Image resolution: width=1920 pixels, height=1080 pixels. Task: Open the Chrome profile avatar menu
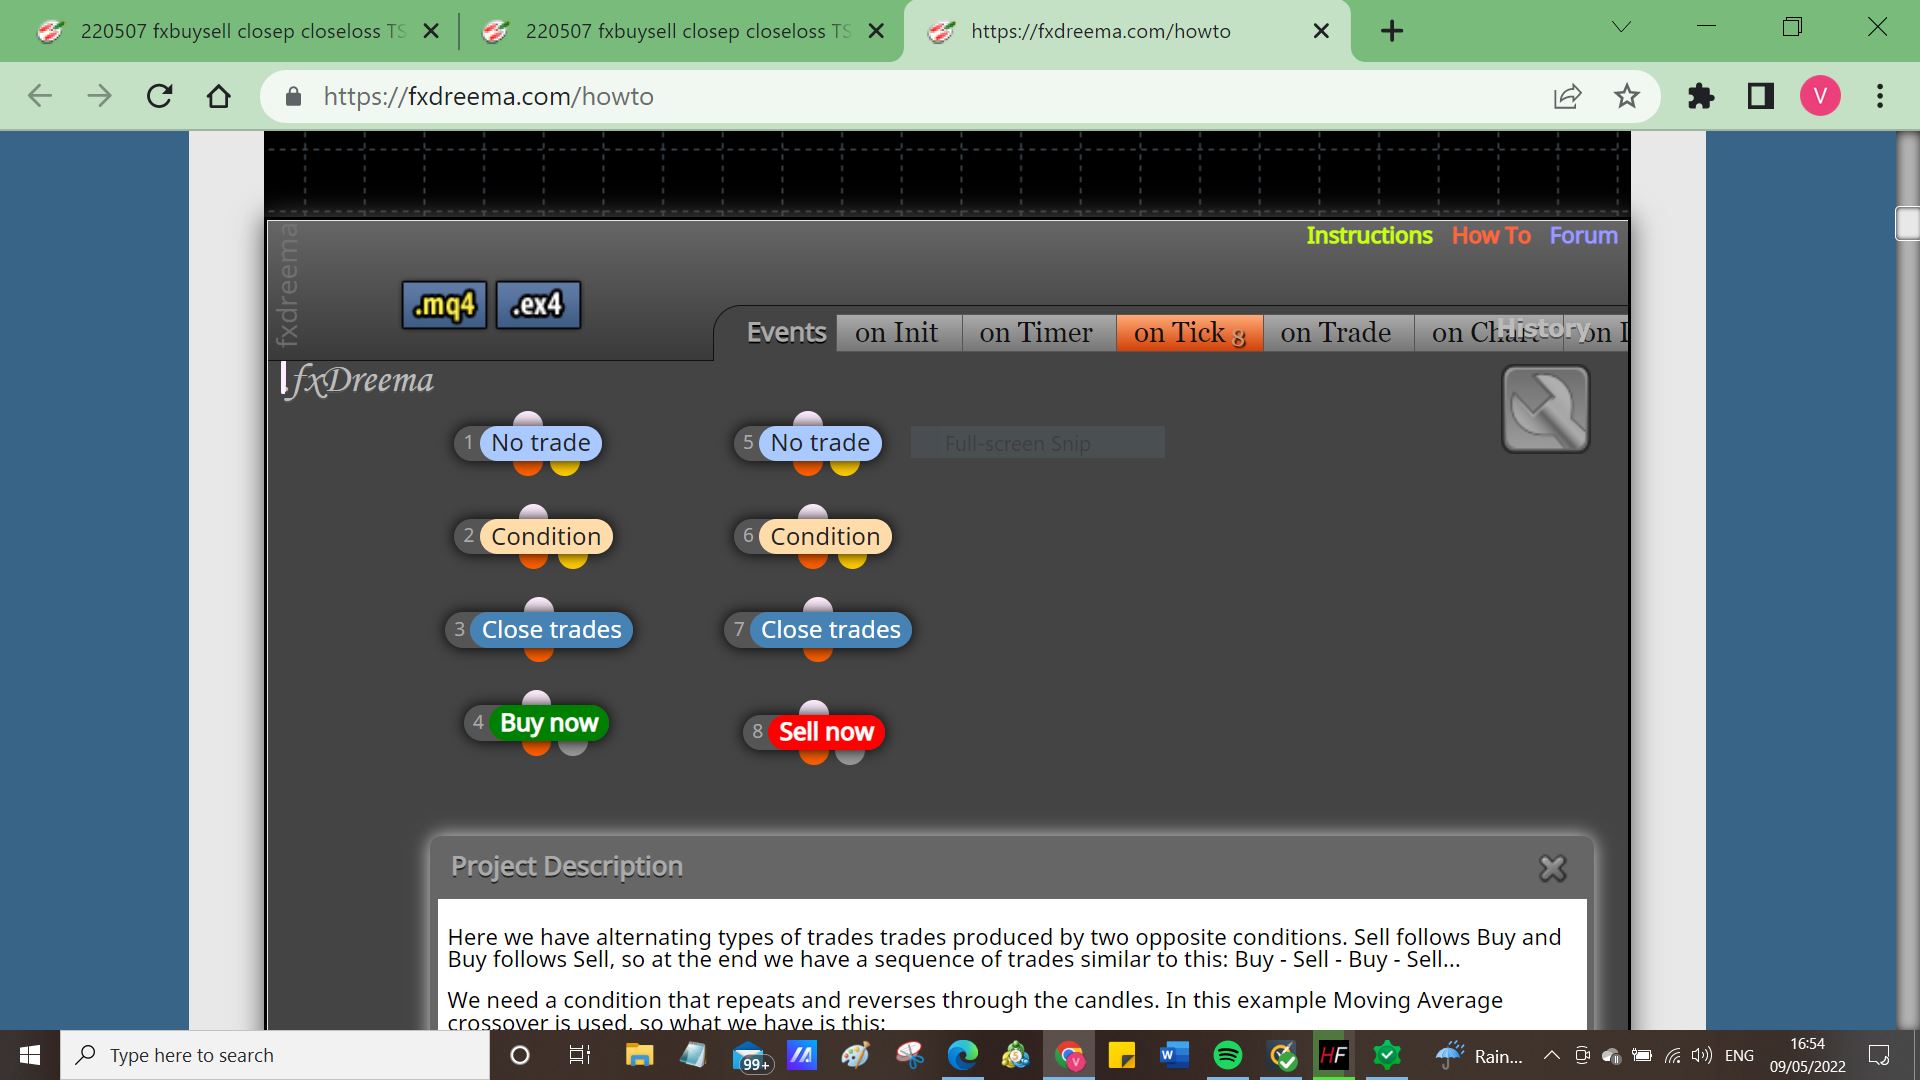click(x=1820, y=96)
